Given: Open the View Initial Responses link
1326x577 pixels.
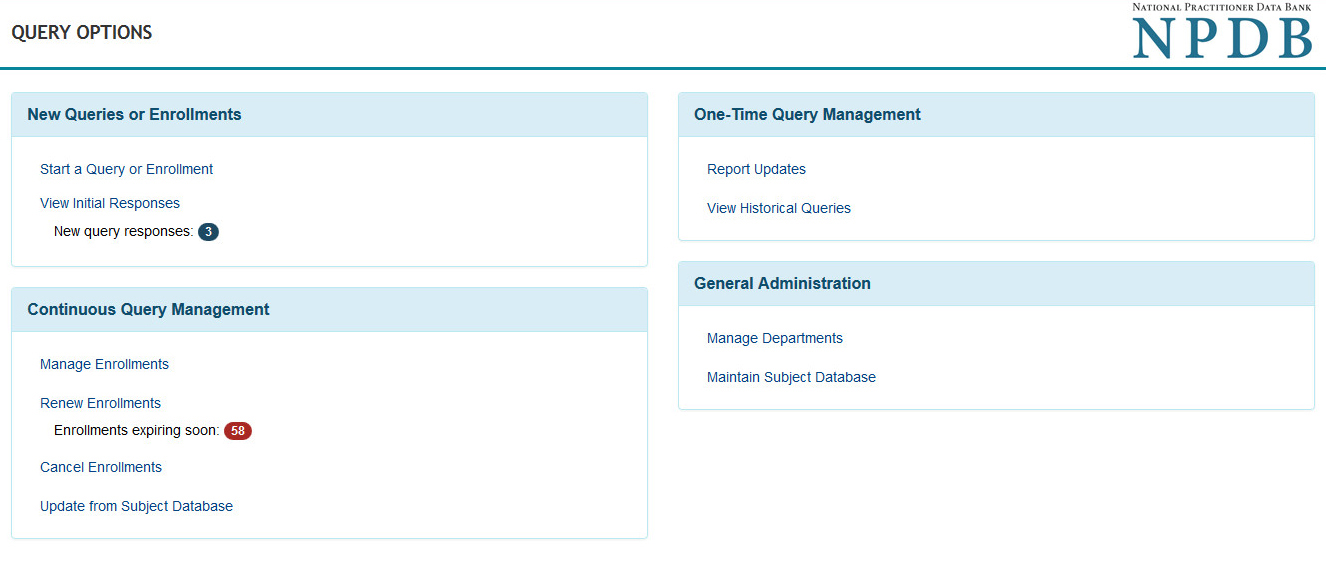Looking at the screenshot, I should pos(110,203).
